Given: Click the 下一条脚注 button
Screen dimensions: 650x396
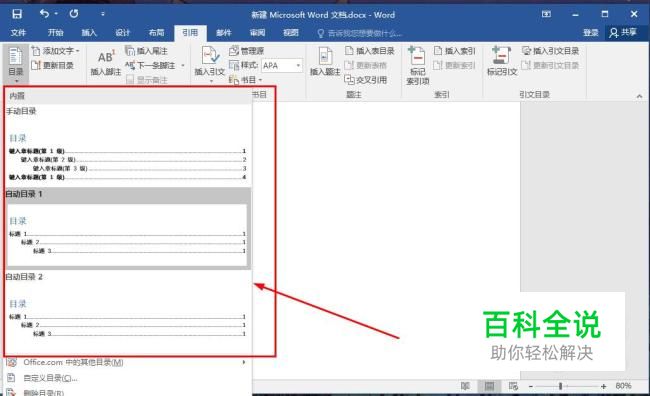Looking at the screenshot, I should (150, 66).
